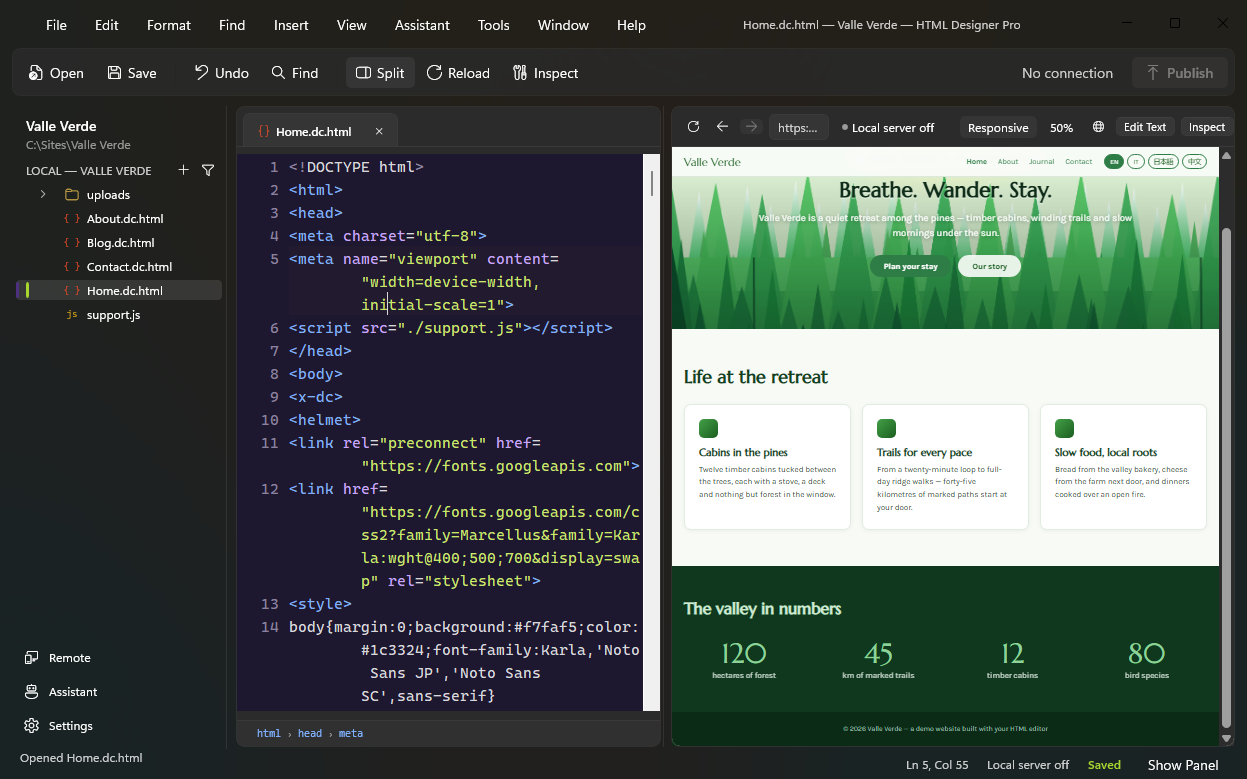Click the globe icon in preview bar
This screenshot has width=1247, height=779.
(1098, 127)
